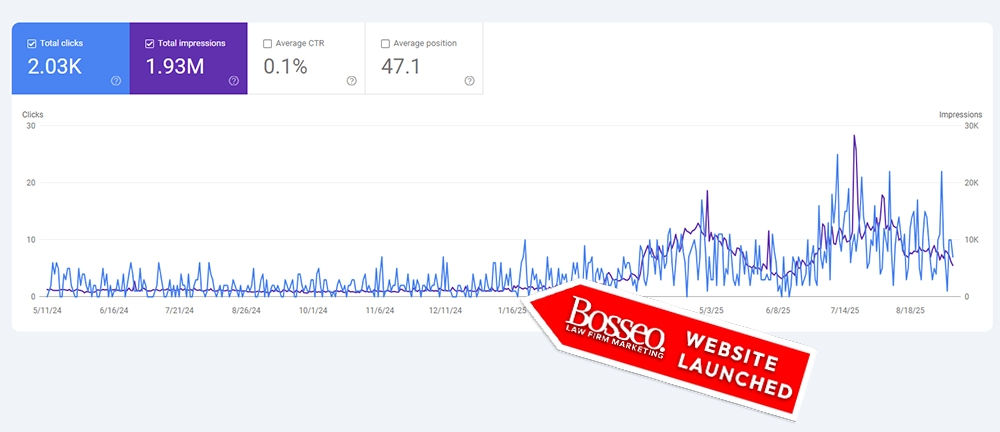This screenshot has height=432, width=1000.
Task: Uncheck the Total clicks checkbox
Action: 32,44
